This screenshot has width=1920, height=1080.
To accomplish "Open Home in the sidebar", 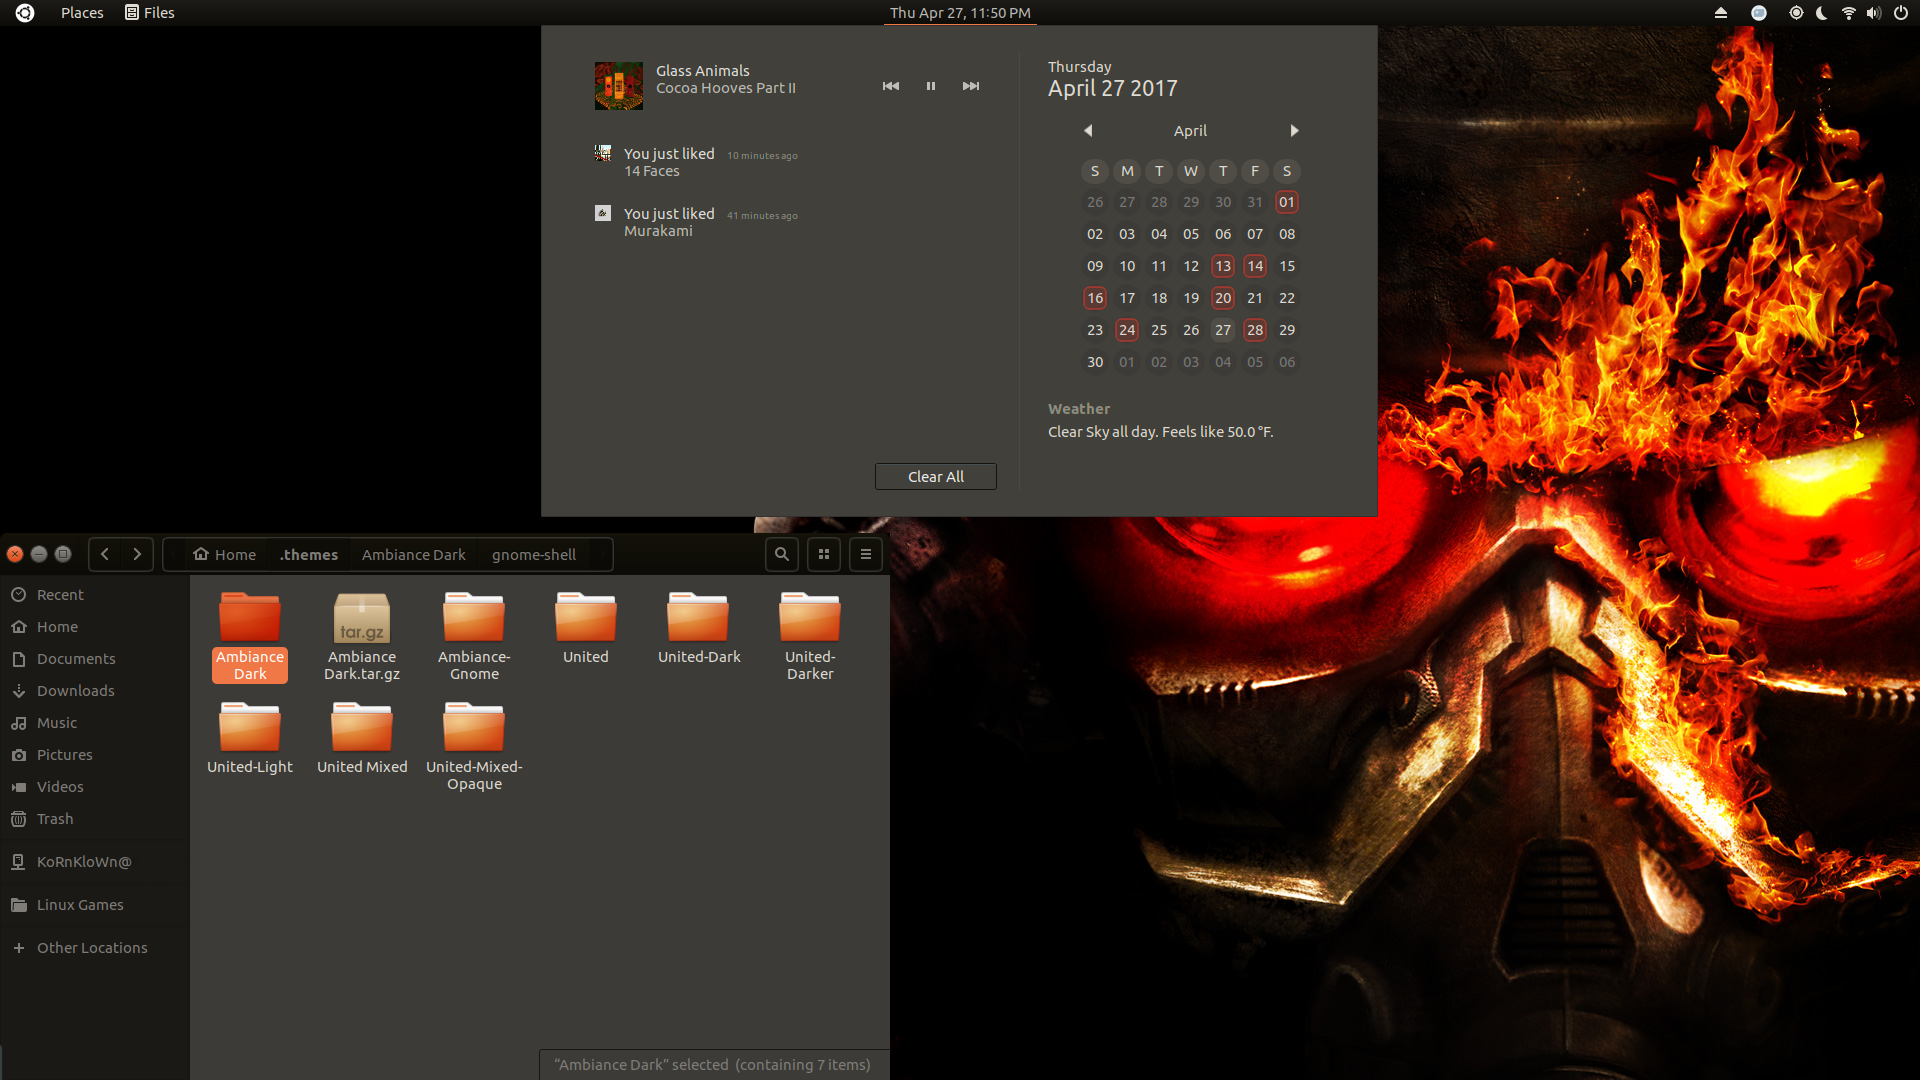I will tap(95, 627).
